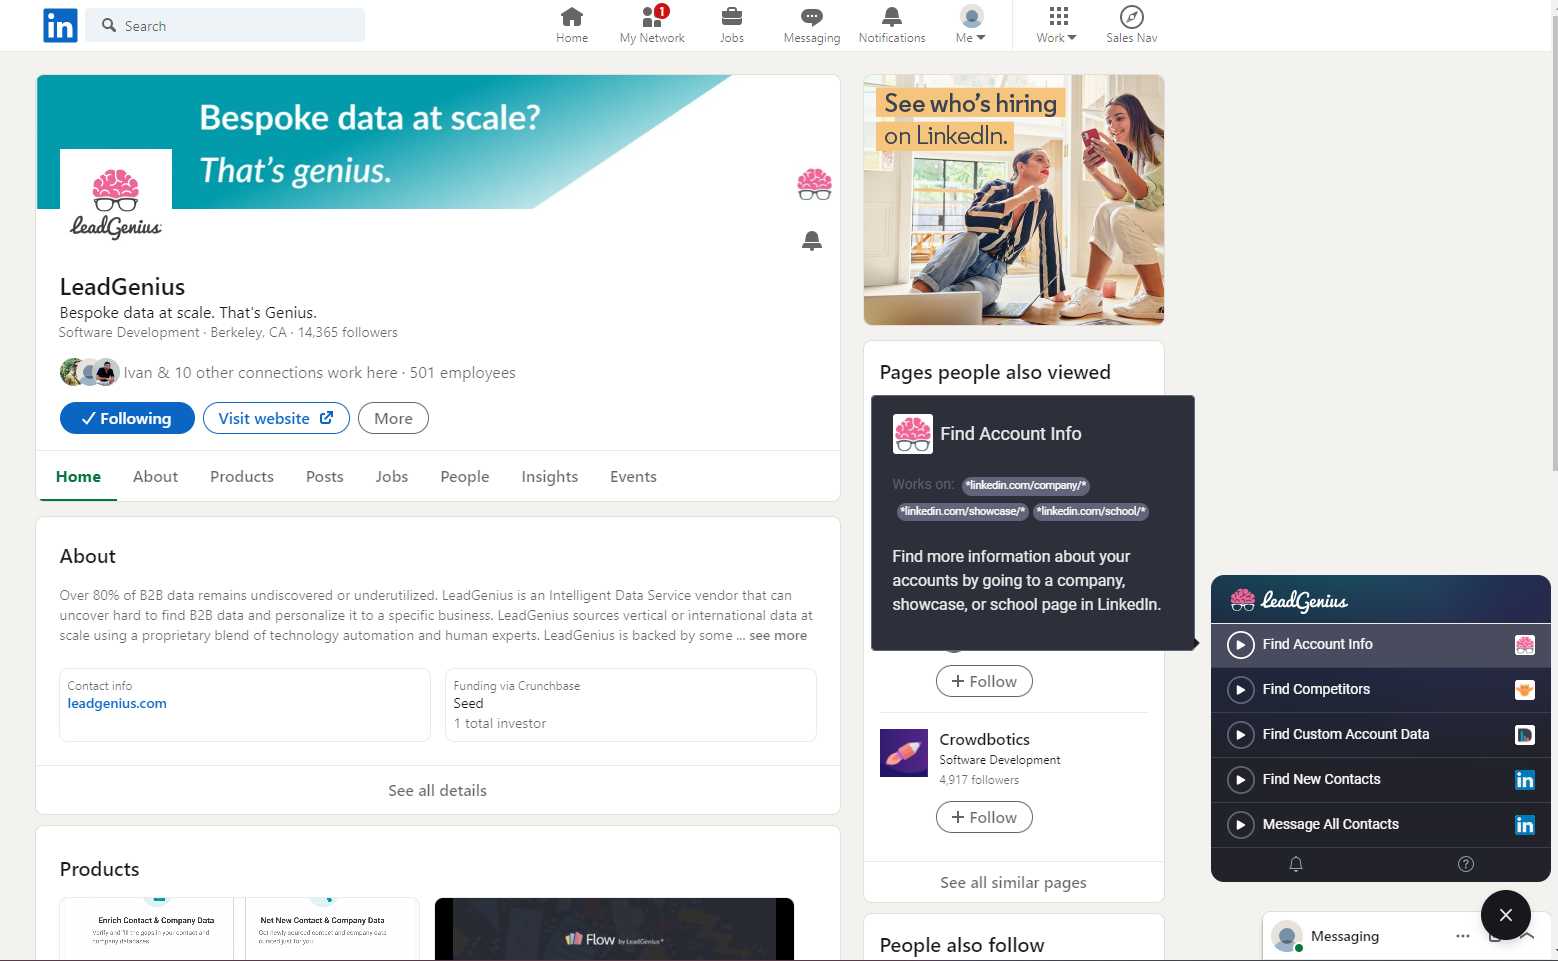Select the Products tab
The image size is (1558, 961).
(242, 477)
